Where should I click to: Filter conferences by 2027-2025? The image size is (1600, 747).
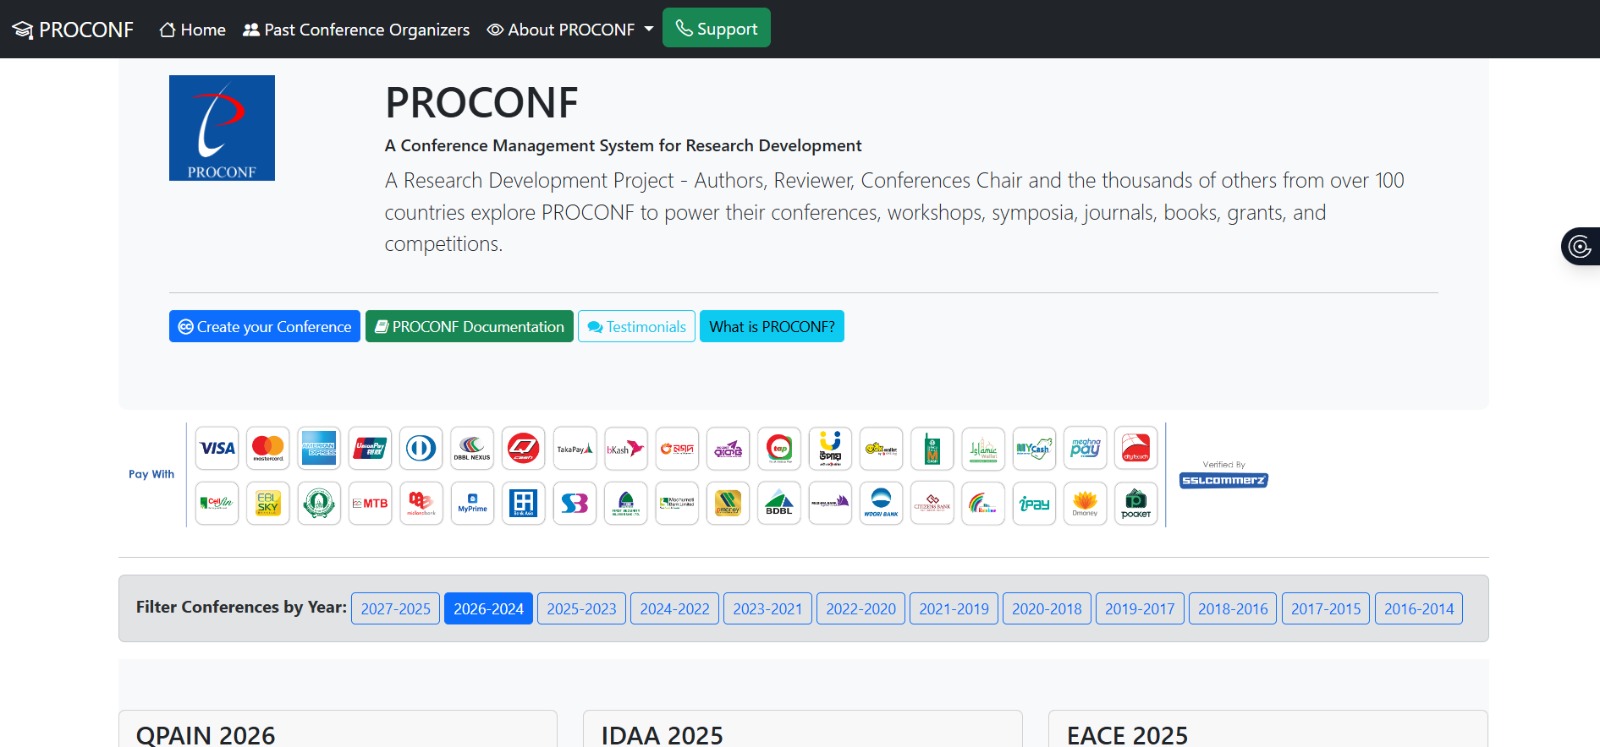click(x=396, y=608)
